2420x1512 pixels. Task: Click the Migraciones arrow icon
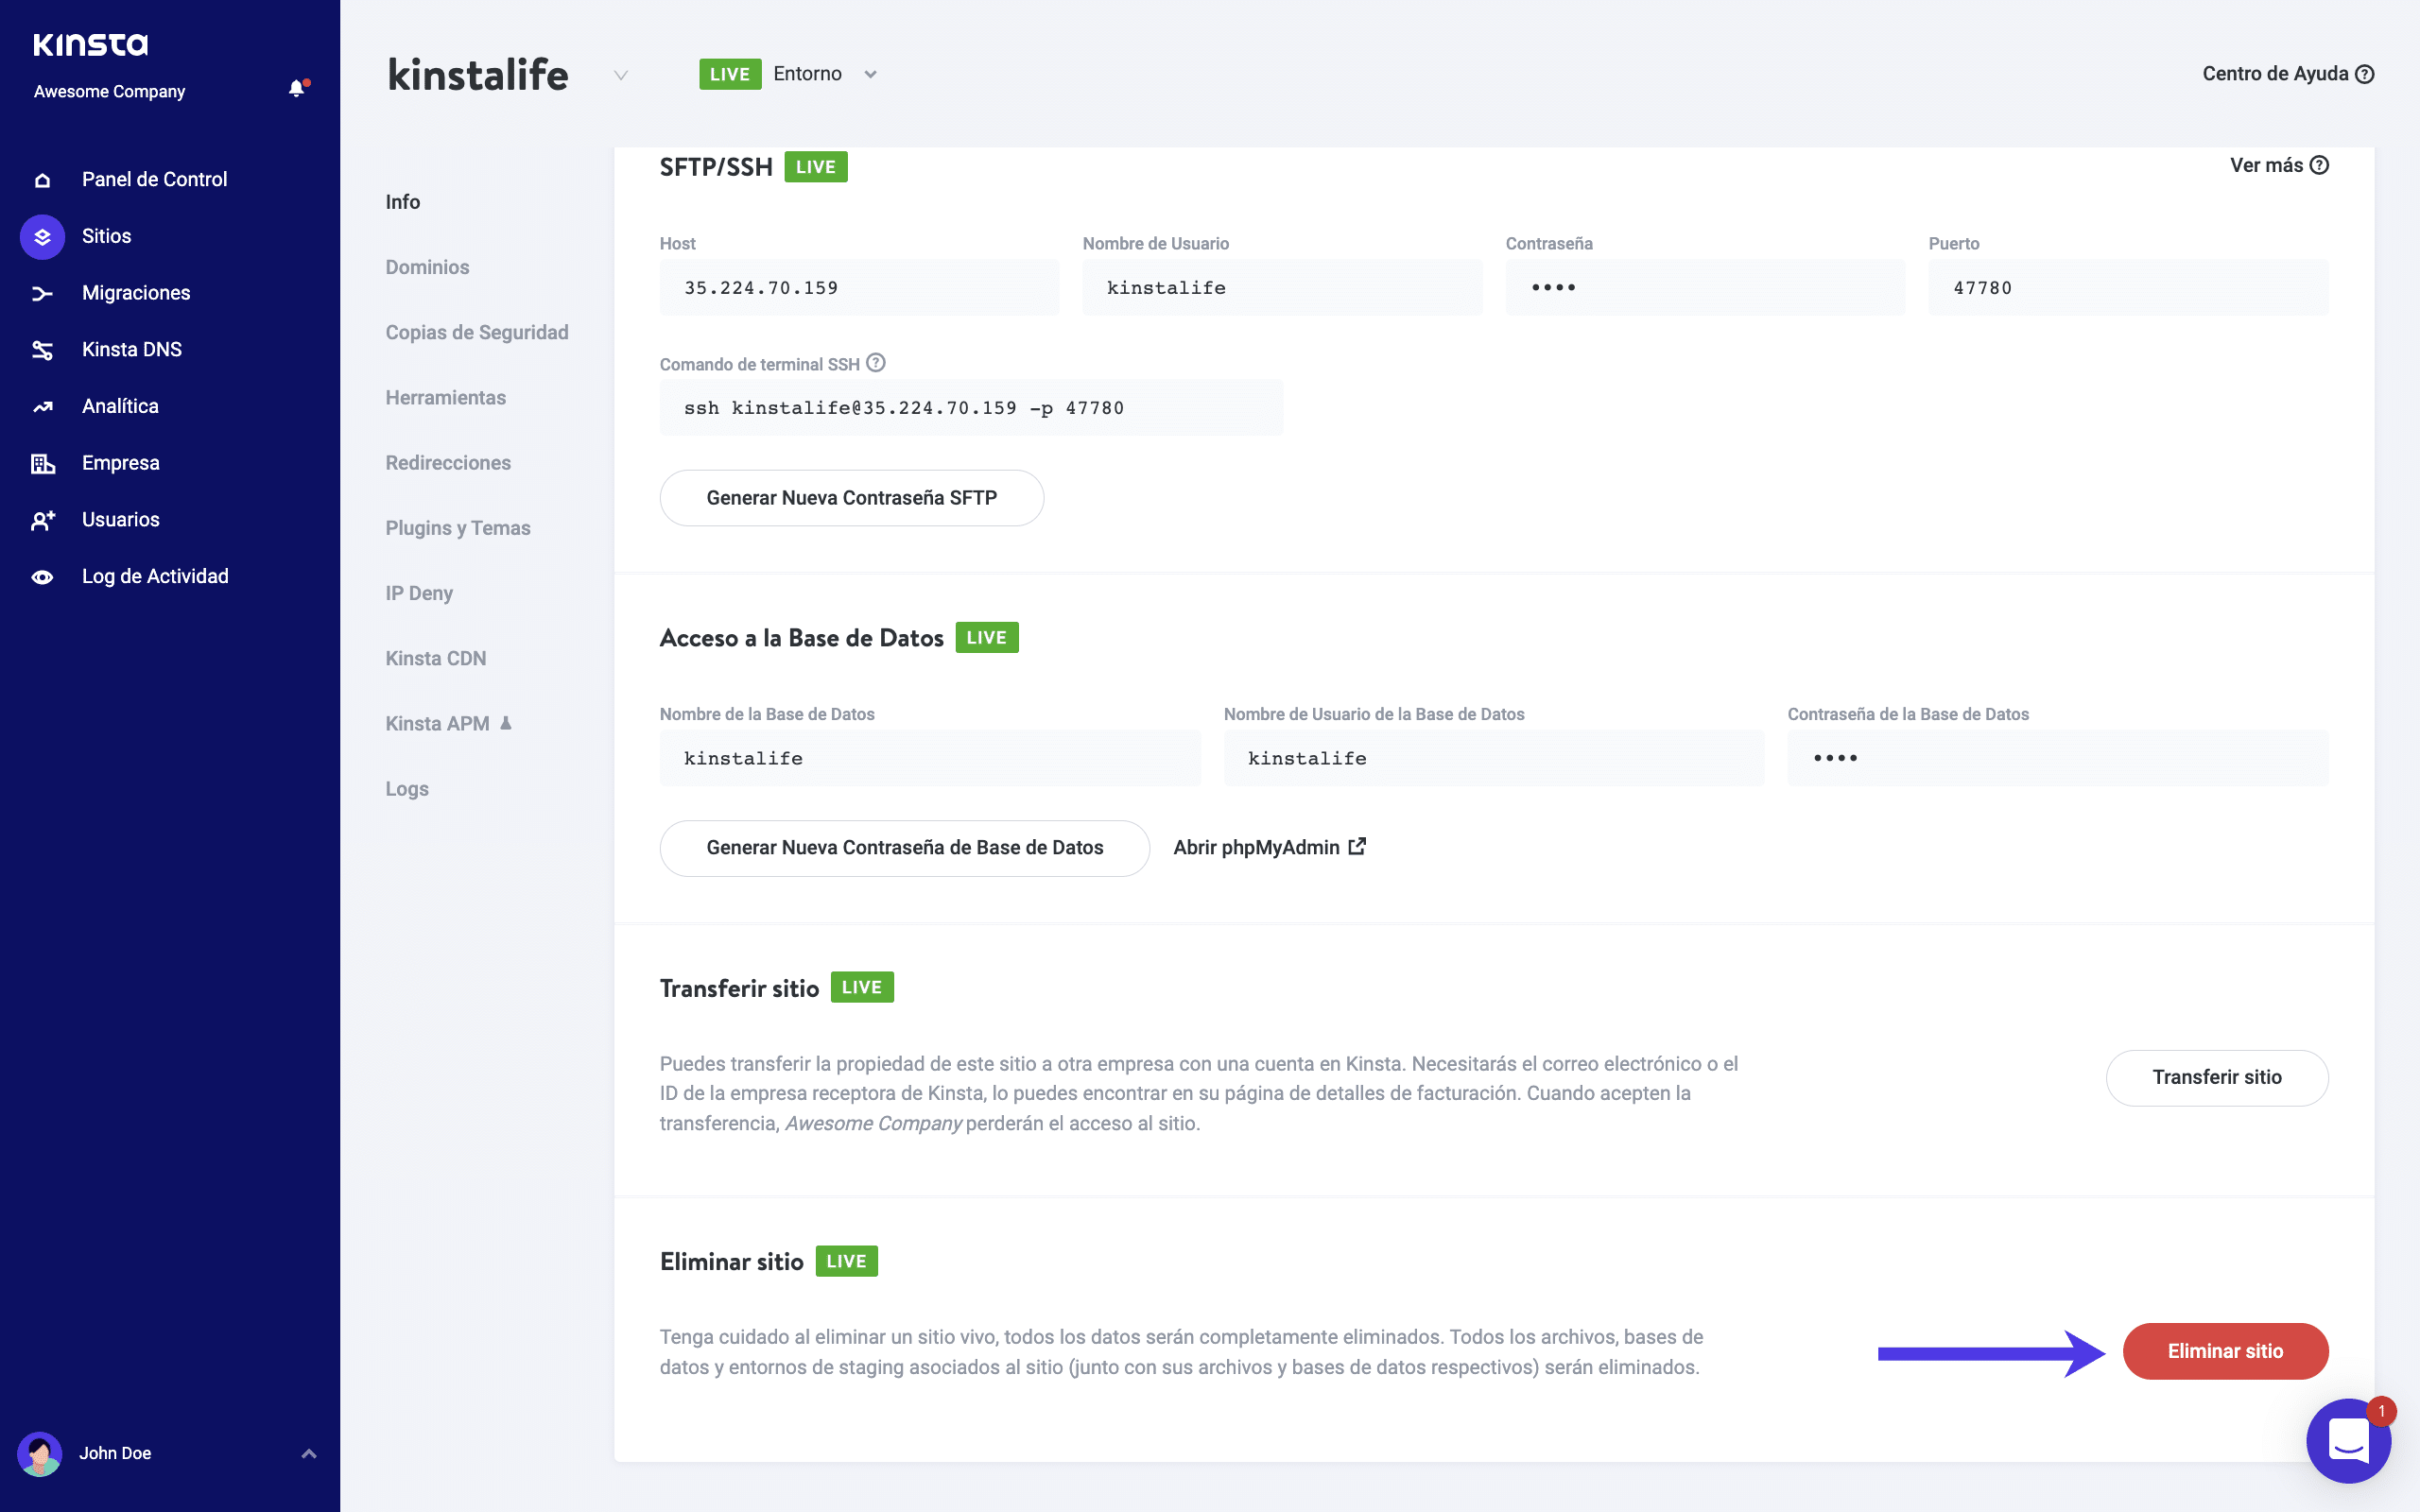tap(42, 294)
